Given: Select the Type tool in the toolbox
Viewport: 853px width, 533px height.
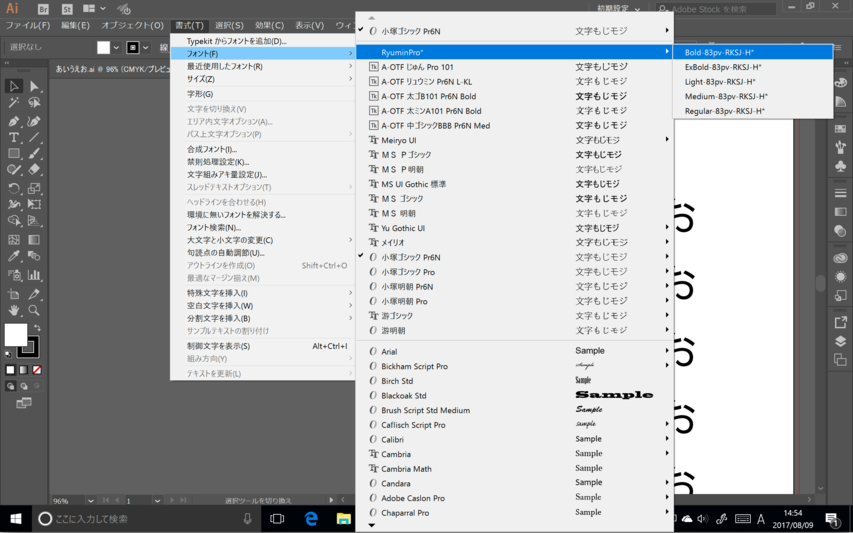Looking at the screenshot, I should point(14,138).
